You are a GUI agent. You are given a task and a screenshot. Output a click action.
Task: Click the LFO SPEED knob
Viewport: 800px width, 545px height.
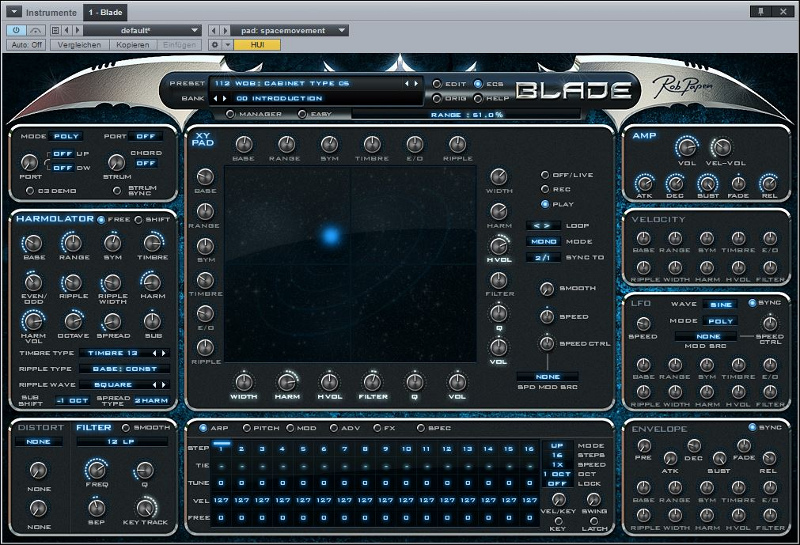[643, 324]
